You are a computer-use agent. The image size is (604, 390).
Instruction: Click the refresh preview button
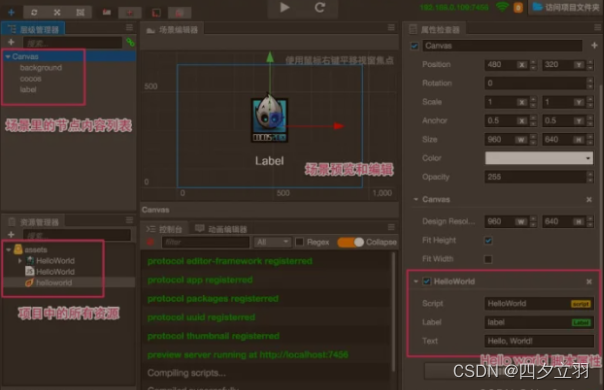click(x=320, y=8)
